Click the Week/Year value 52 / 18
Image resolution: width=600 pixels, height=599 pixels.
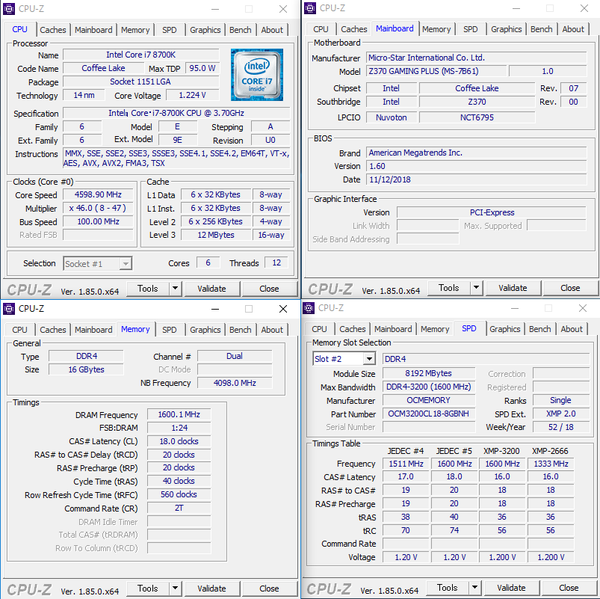pyautogui.click(x=561, y=427)
